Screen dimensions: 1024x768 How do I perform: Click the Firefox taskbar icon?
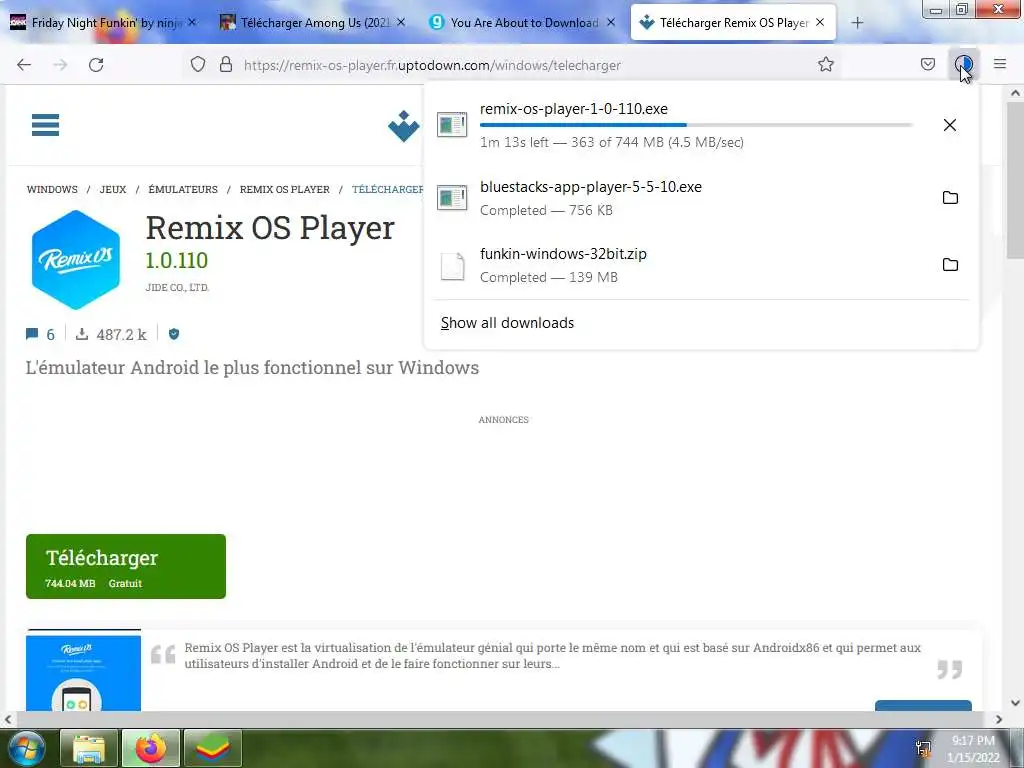pos(151,748)
